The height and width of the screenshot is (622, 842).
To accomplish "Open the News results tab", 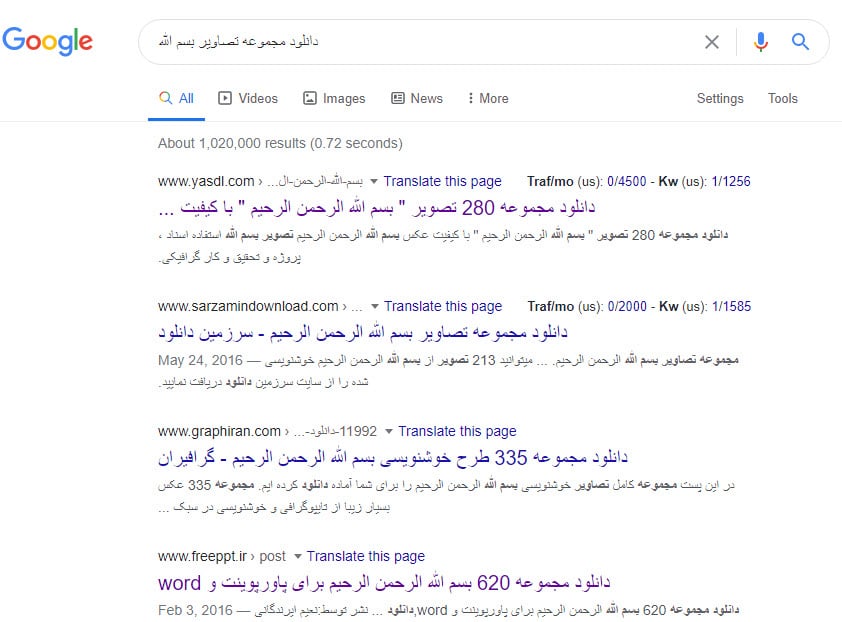I will 416,98.
